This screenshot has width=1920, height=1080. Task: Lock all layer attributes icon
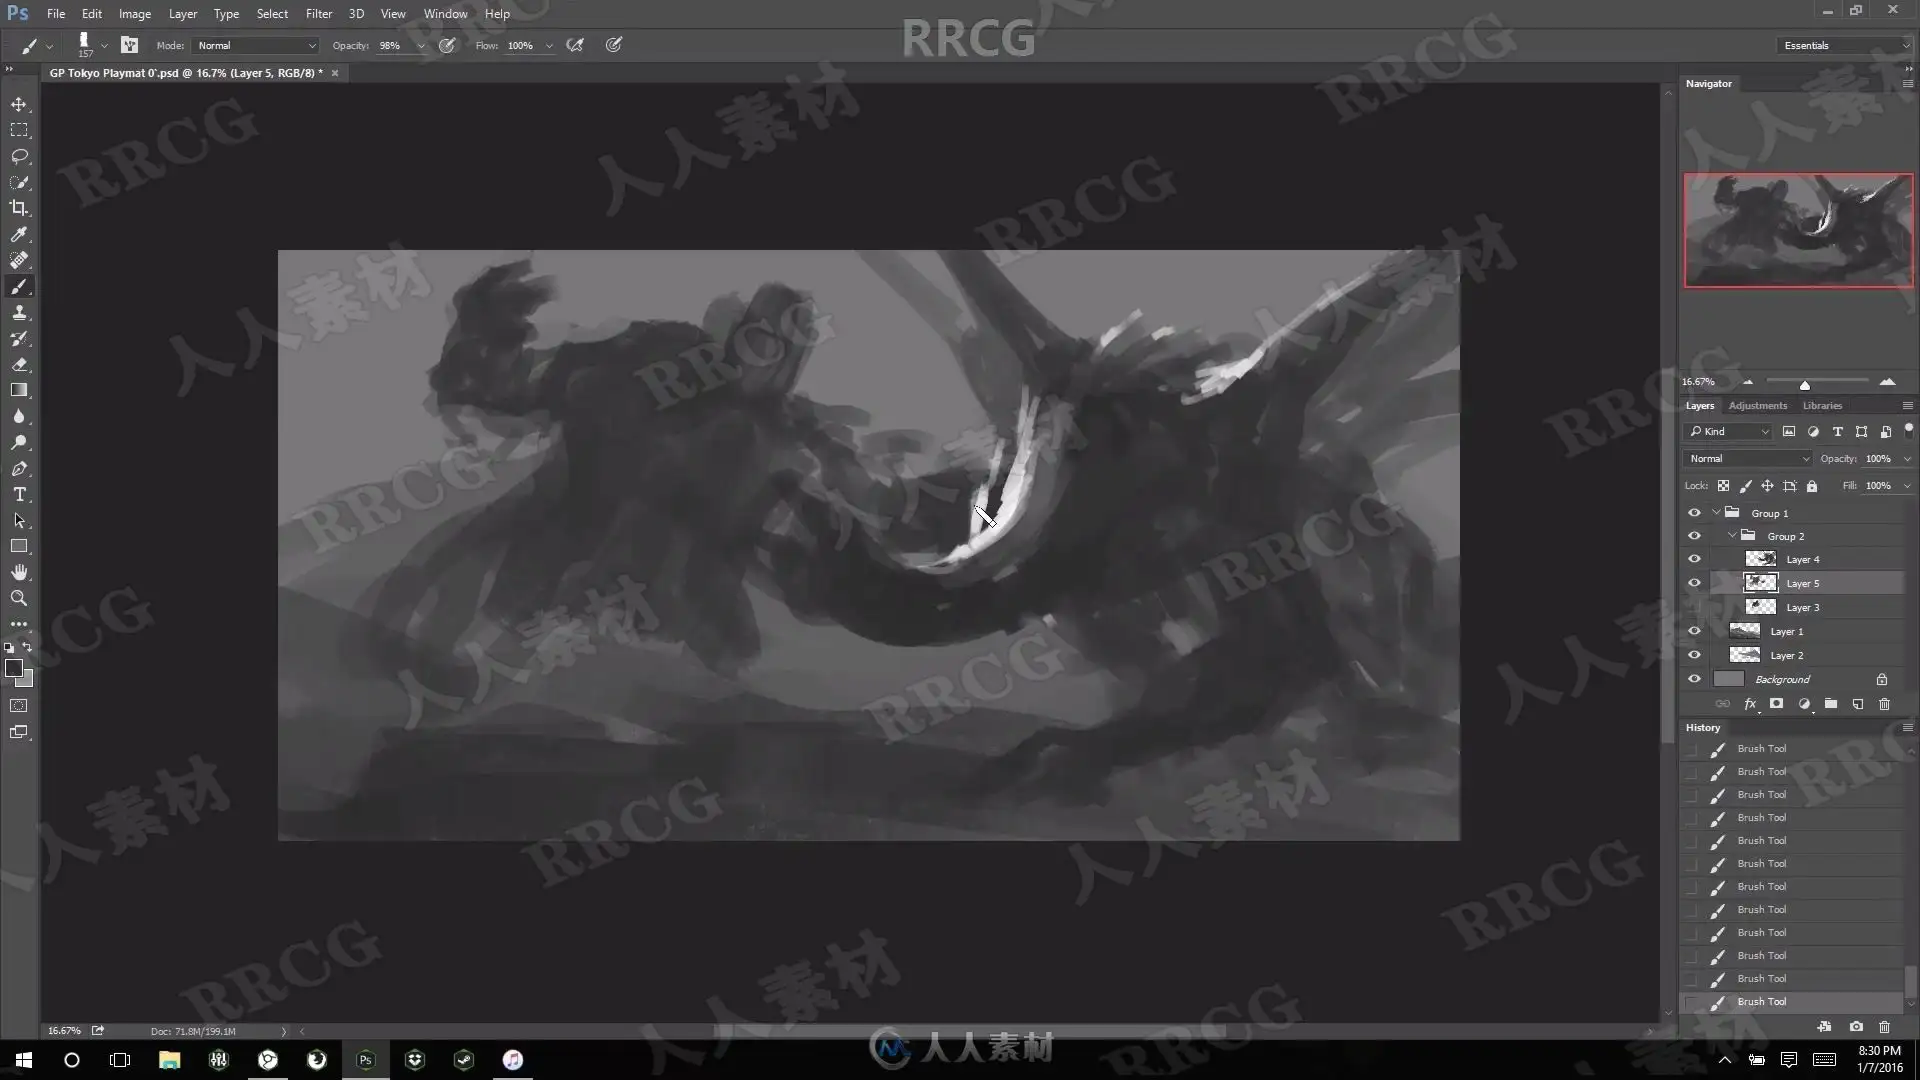[1811, 486]
